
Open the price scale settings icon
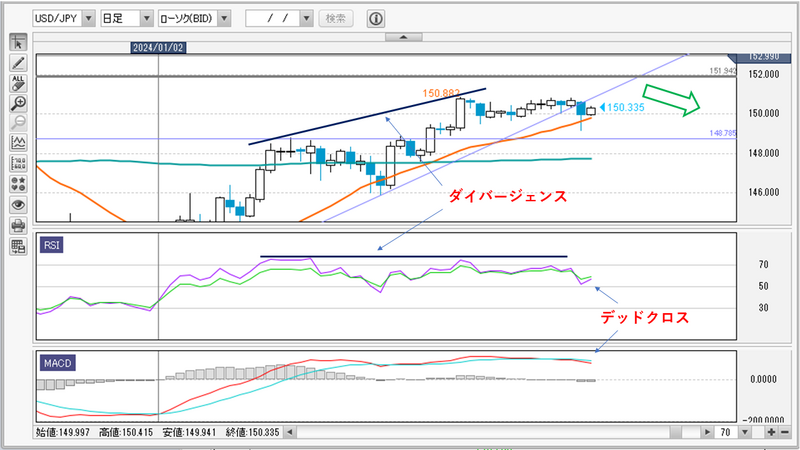[x=18, y=163]
